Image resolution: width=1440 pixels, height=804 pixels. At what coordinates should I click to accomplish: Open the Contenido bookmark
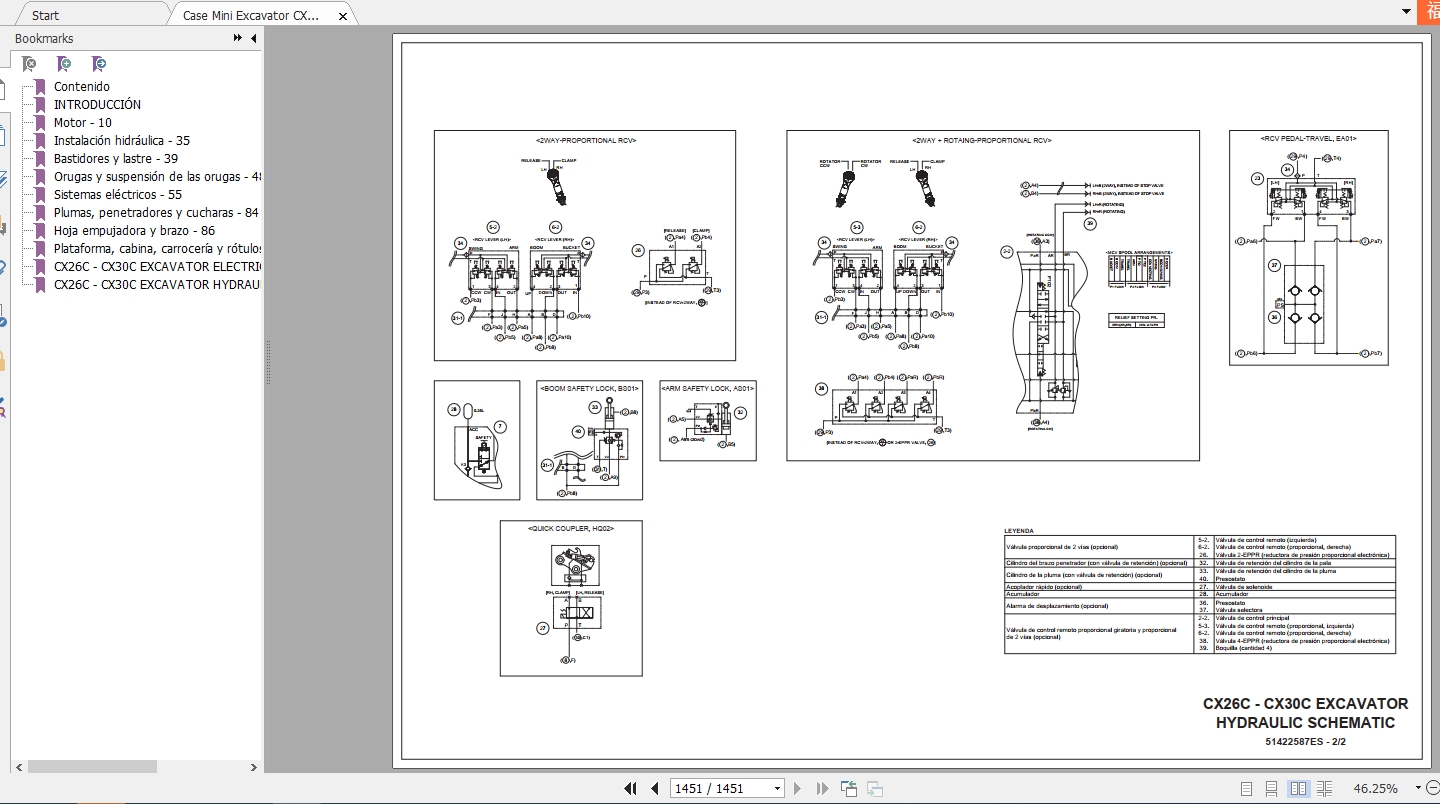pos(82,87)
